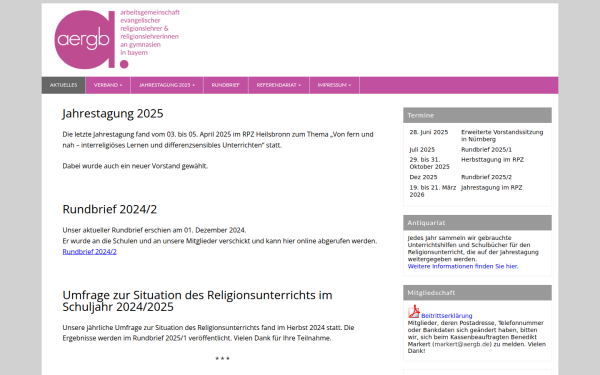This screenshot has height=375, width=600.
Task: Open the Rundbrief menu item
Action: pos(225,85)
